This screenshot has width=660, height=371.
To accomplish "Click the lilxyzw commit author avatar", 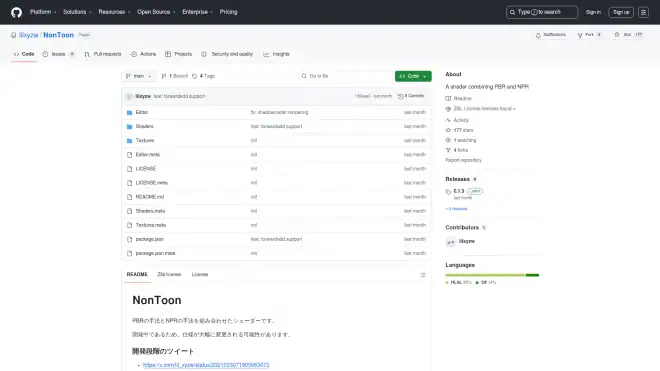I will tap(129, 96).
